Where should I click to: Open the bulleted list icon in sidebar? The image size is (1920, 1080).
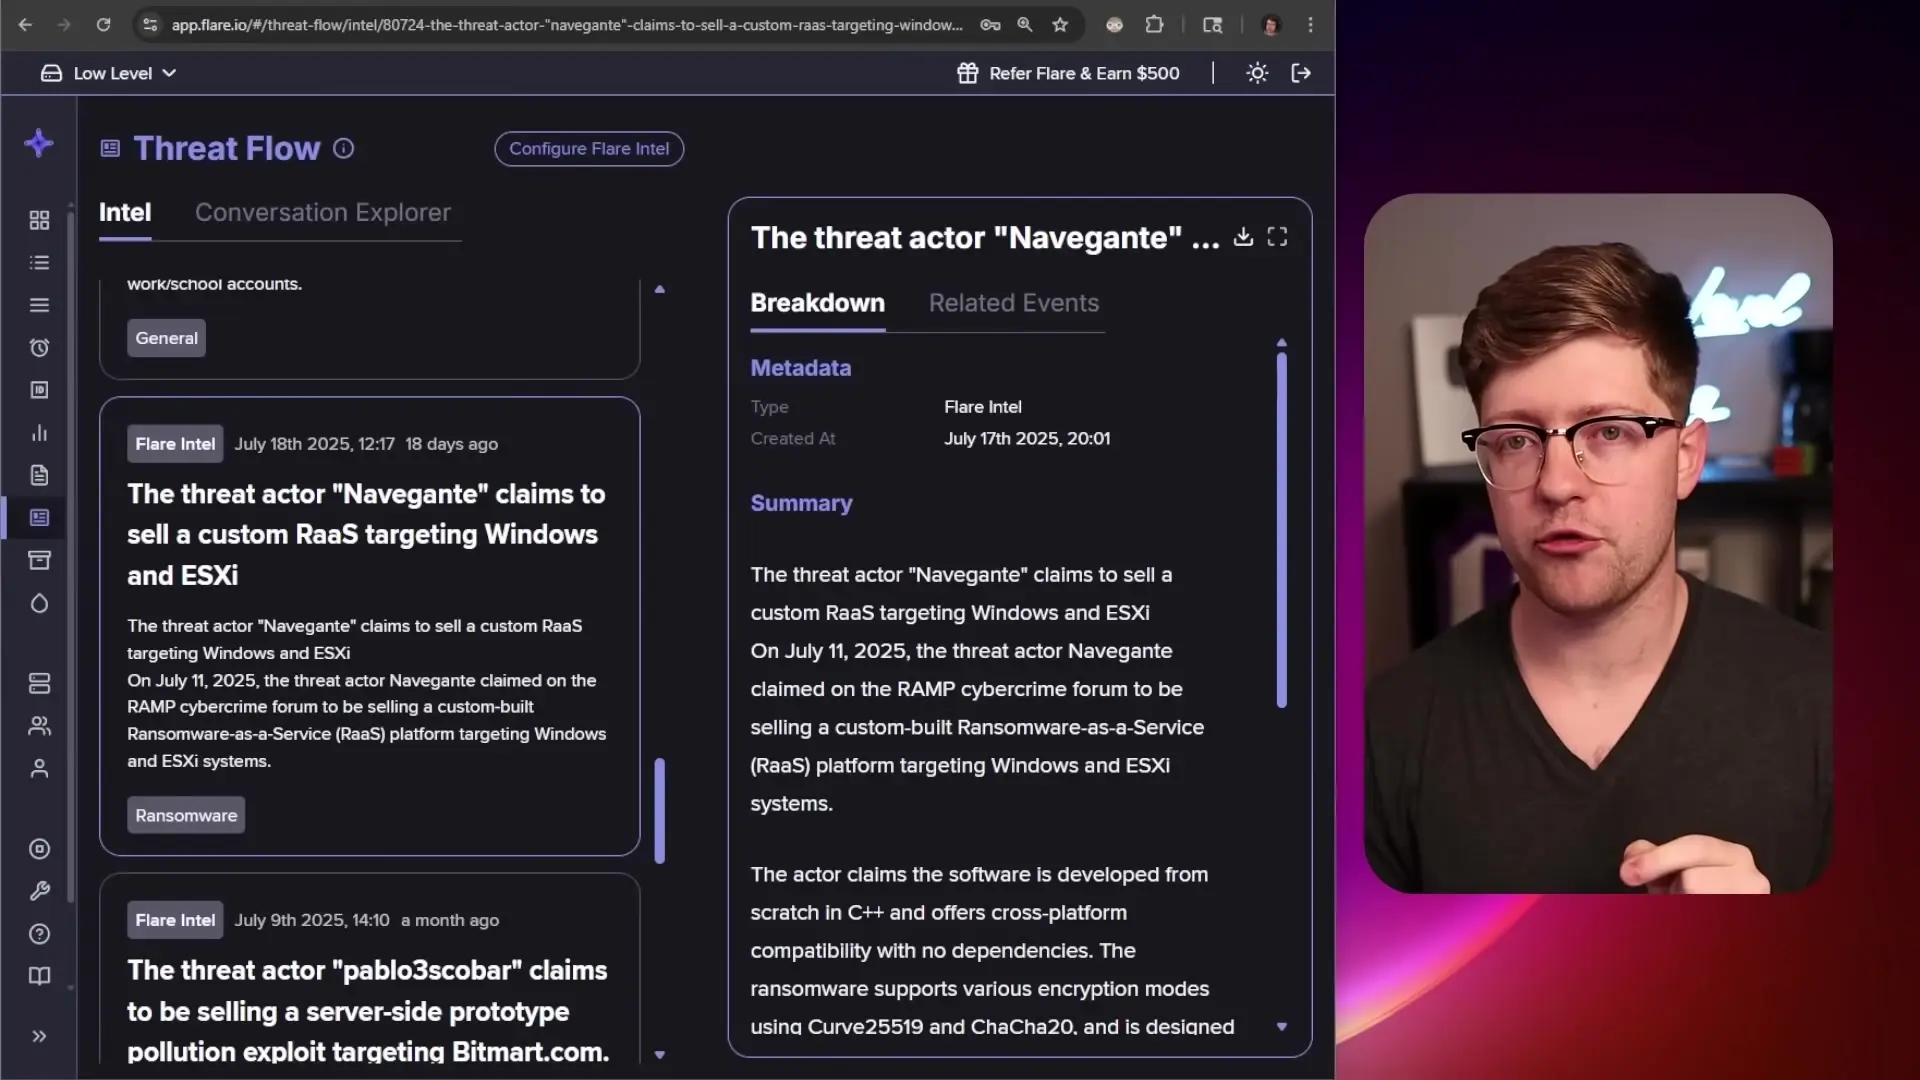coord(39,263)
